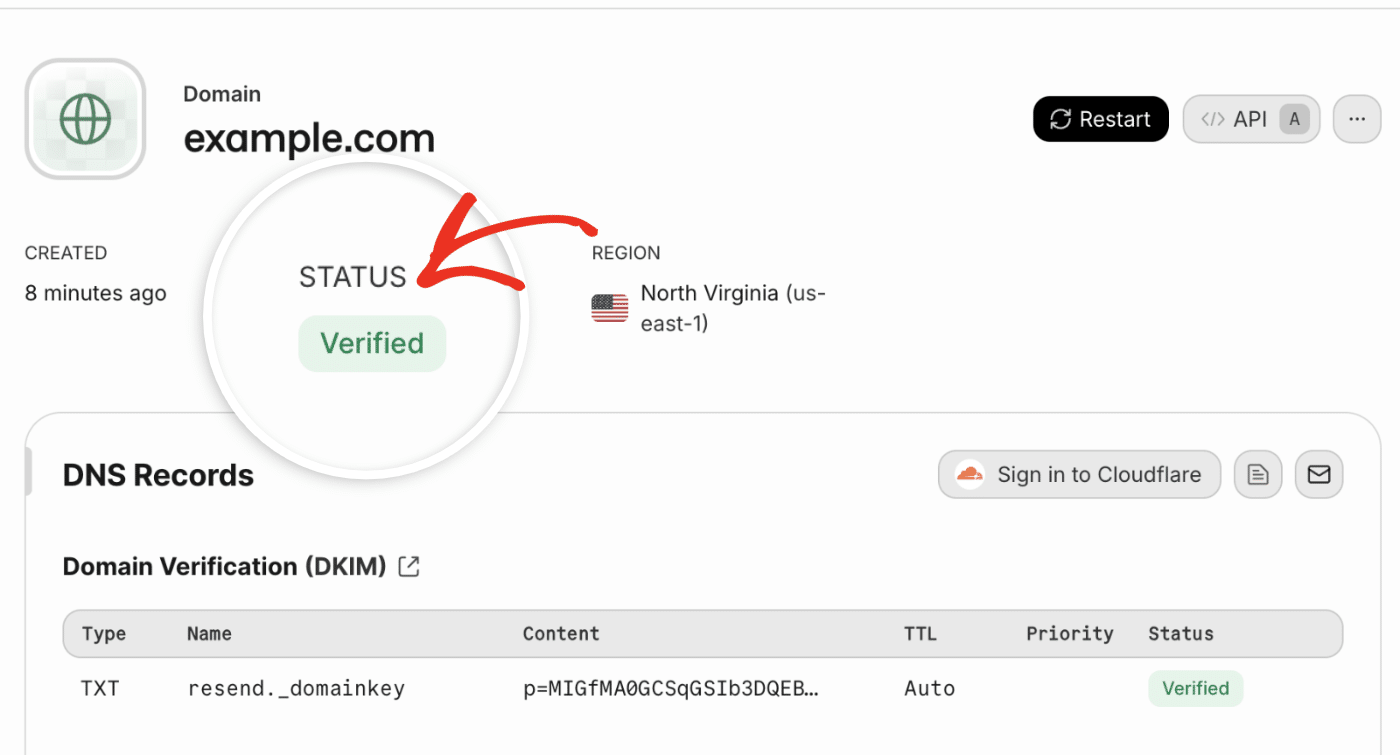Select the code icon inside the API button

coord(1212,118)
